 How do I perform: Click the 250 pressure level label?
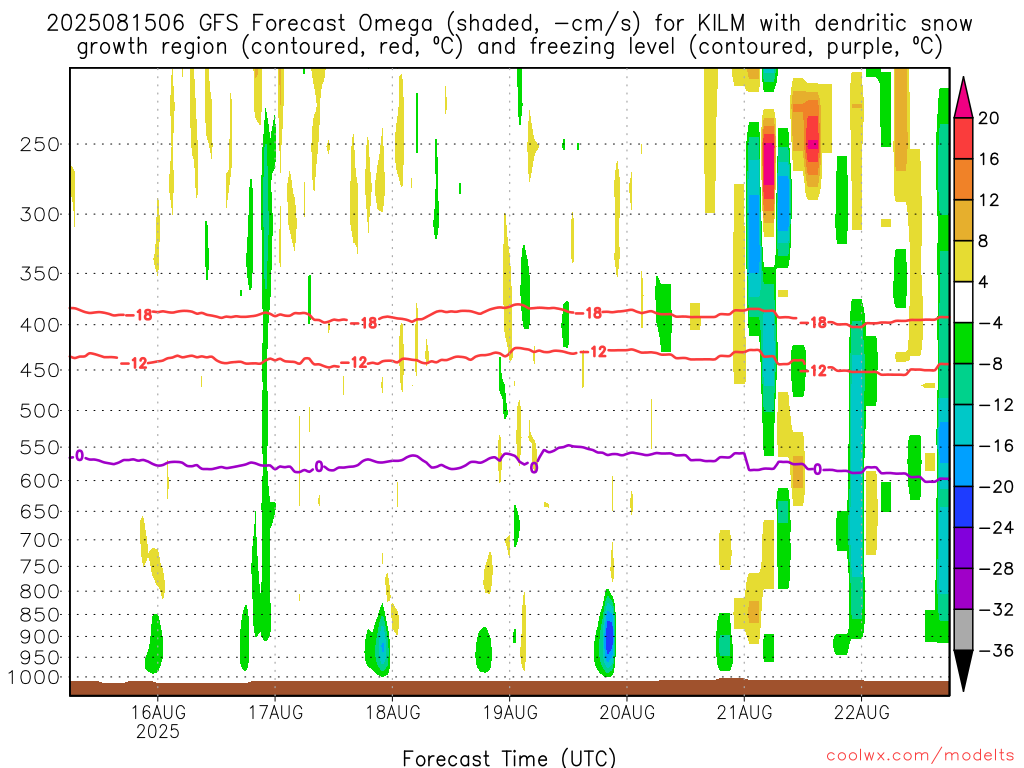(40, 144)
